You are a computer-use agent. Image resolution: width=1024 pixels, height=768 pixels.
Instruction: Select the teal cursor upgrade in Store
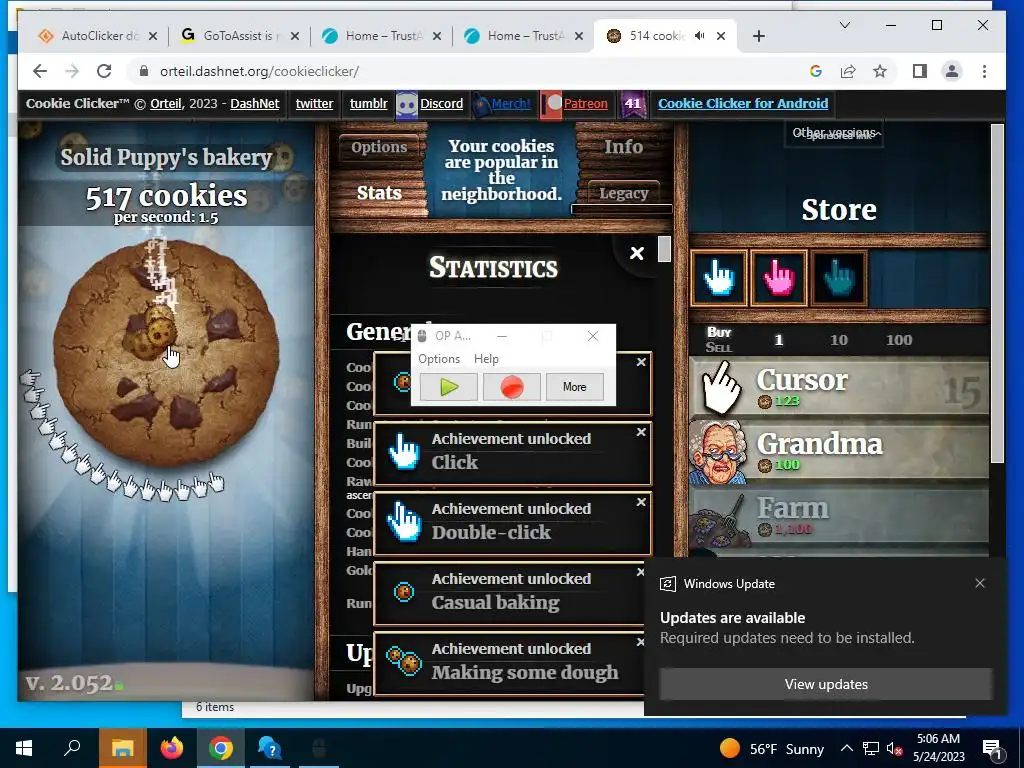[x=839, y=278]
